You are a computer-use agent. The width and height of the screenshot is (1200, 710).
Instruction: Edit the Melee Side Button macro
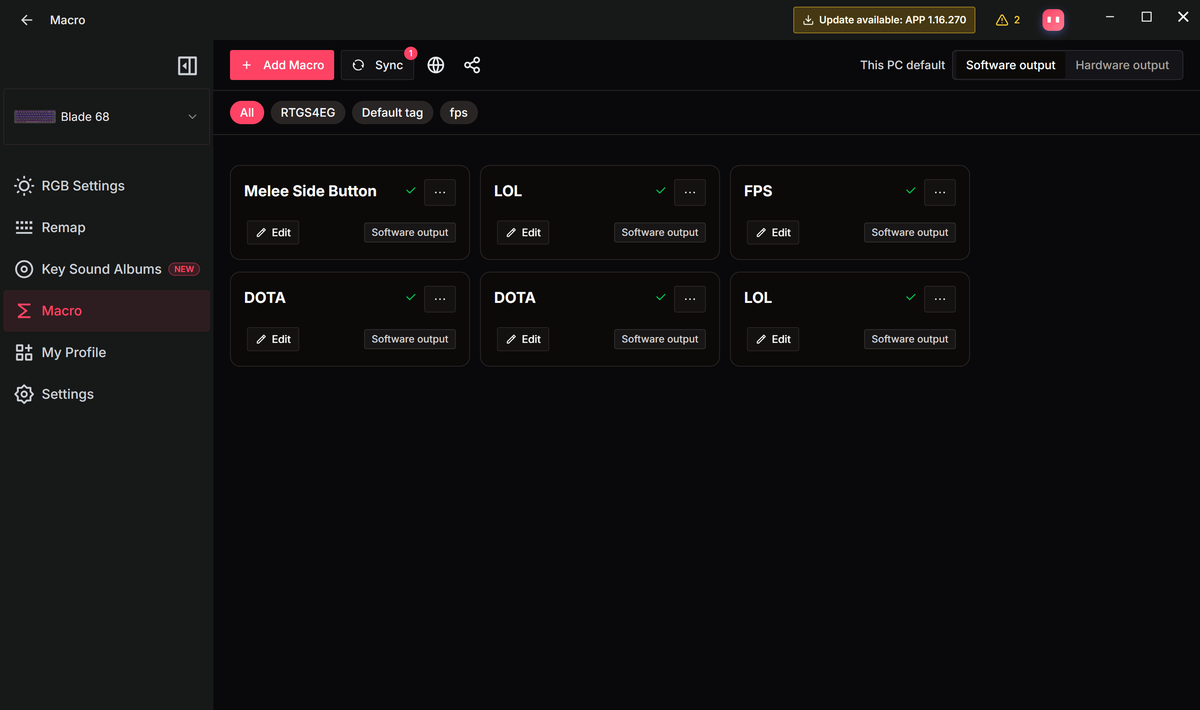273,233
